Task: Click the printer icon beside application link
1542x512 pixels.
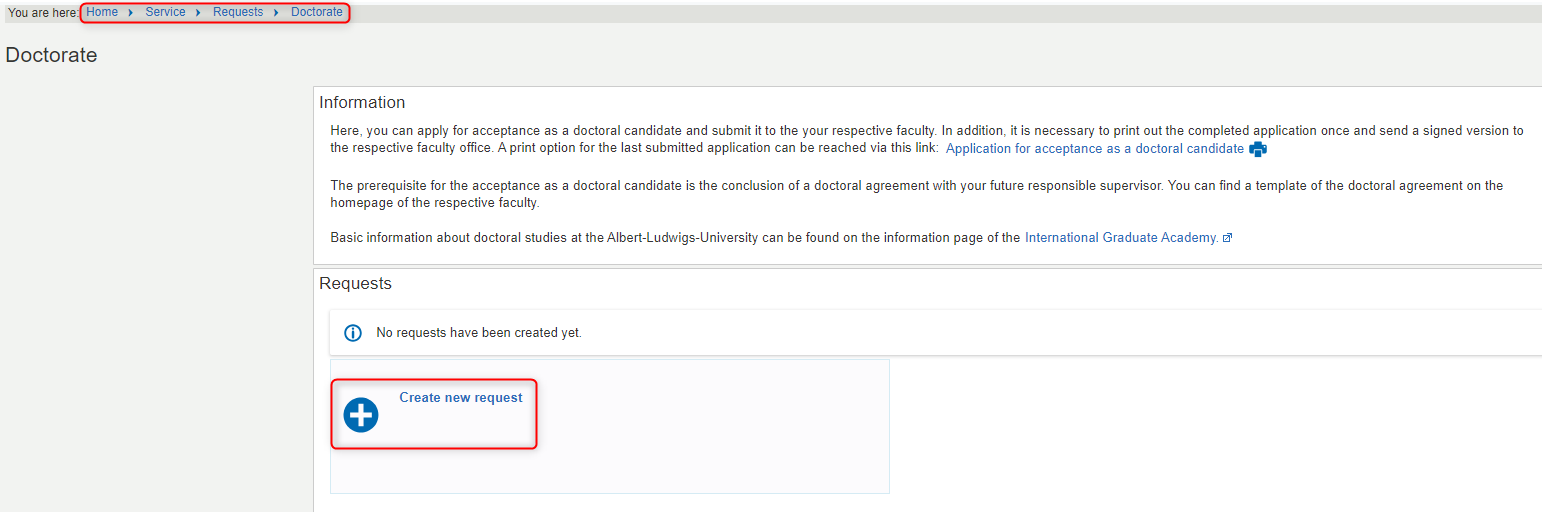Action: pyautogui.click(x=1258, y=149)
